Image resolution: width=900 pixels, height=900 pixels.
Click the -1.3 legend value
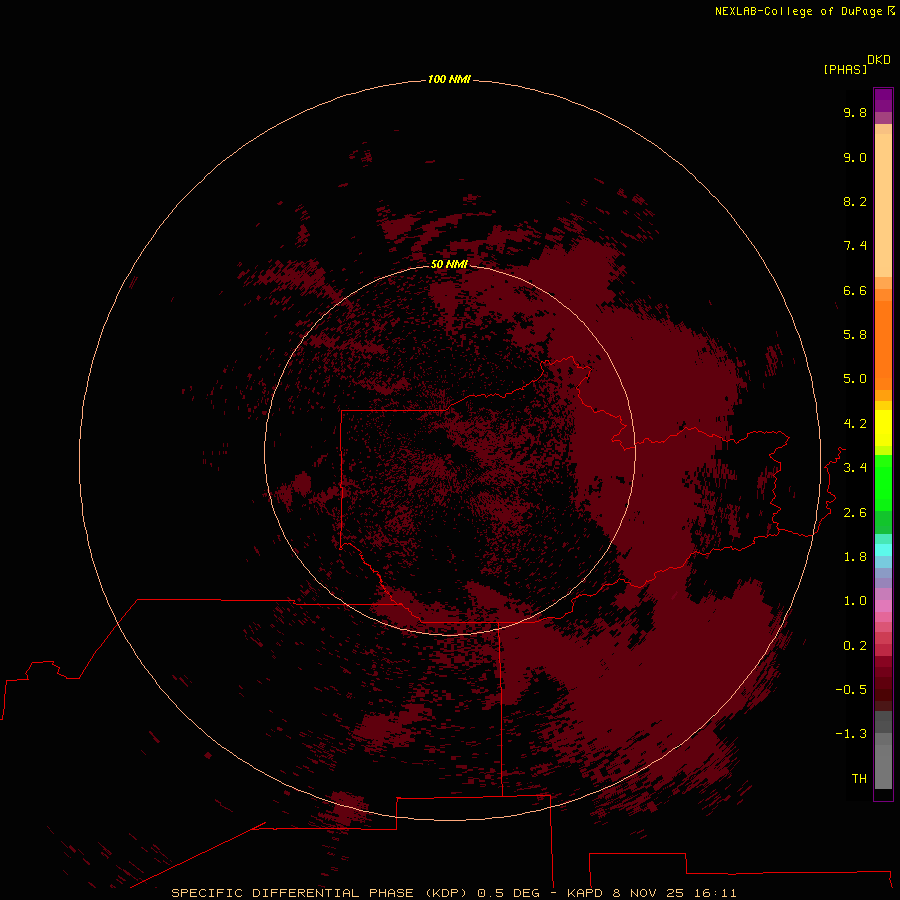pyautogui.click(x=851, y=734)
